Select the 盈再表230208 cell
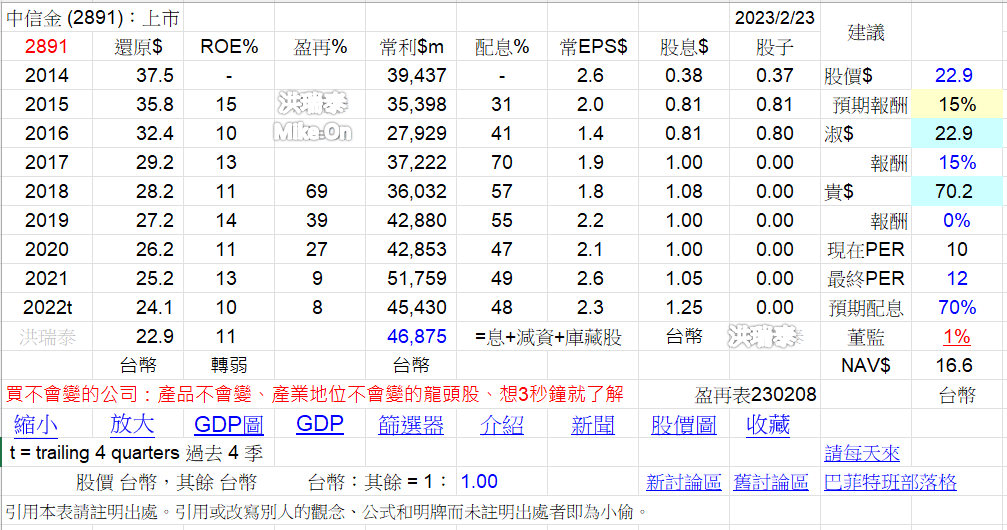 pyautogui.click(x=755, y=394)
